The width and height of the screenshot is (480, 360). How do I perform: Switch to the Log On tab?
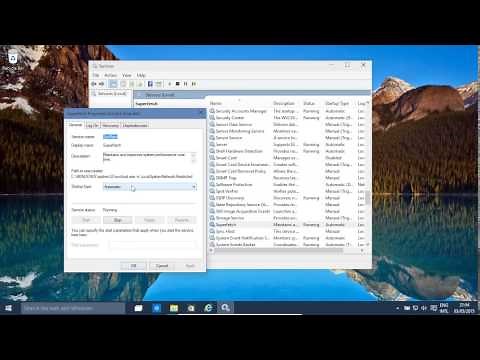(92, 125)
